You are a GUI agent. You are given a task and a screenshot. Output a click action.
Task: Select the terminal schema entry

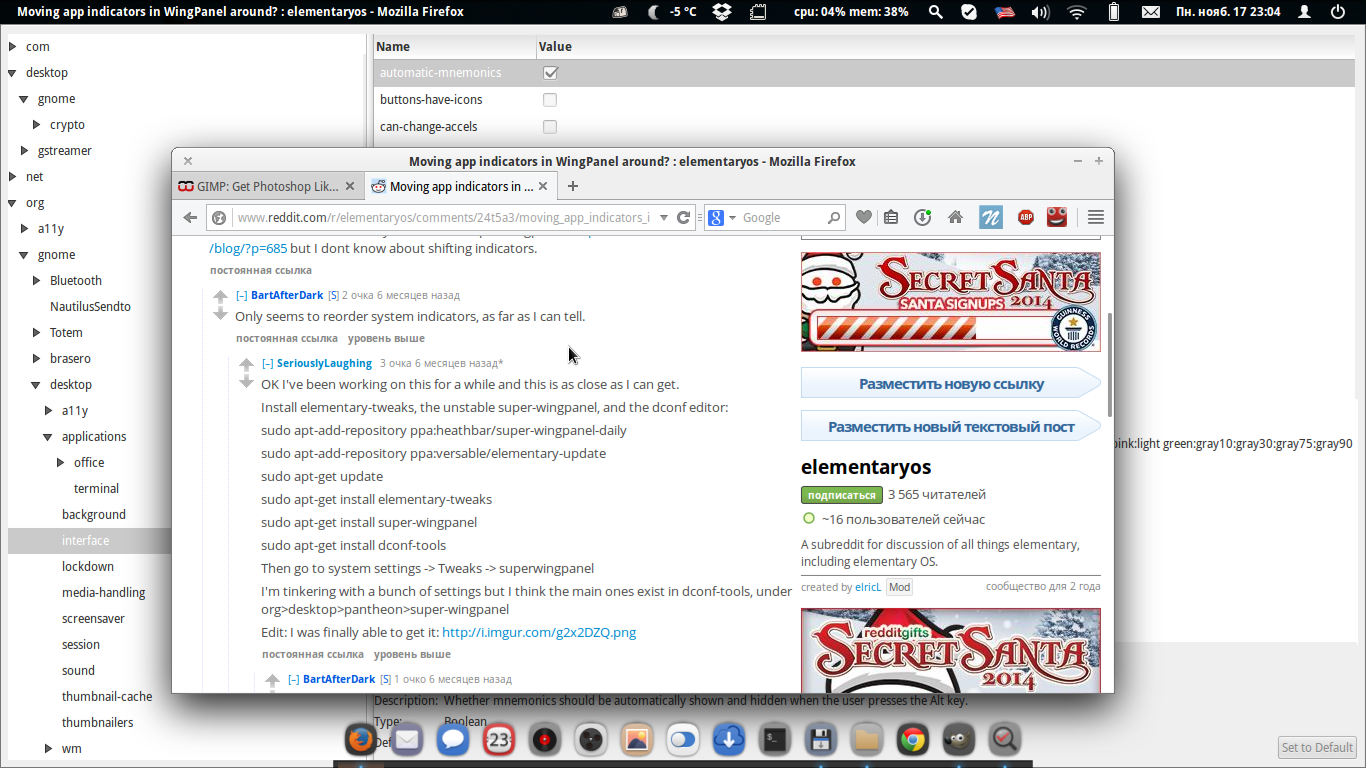96,489
